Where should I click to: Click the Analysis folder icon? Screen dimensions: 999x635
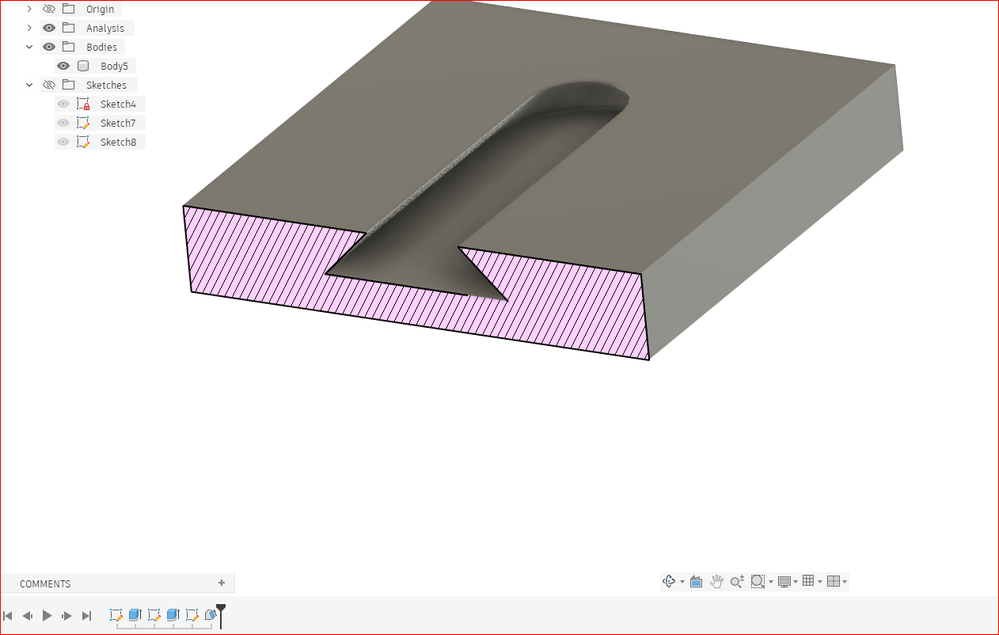[x=69, y=28]
